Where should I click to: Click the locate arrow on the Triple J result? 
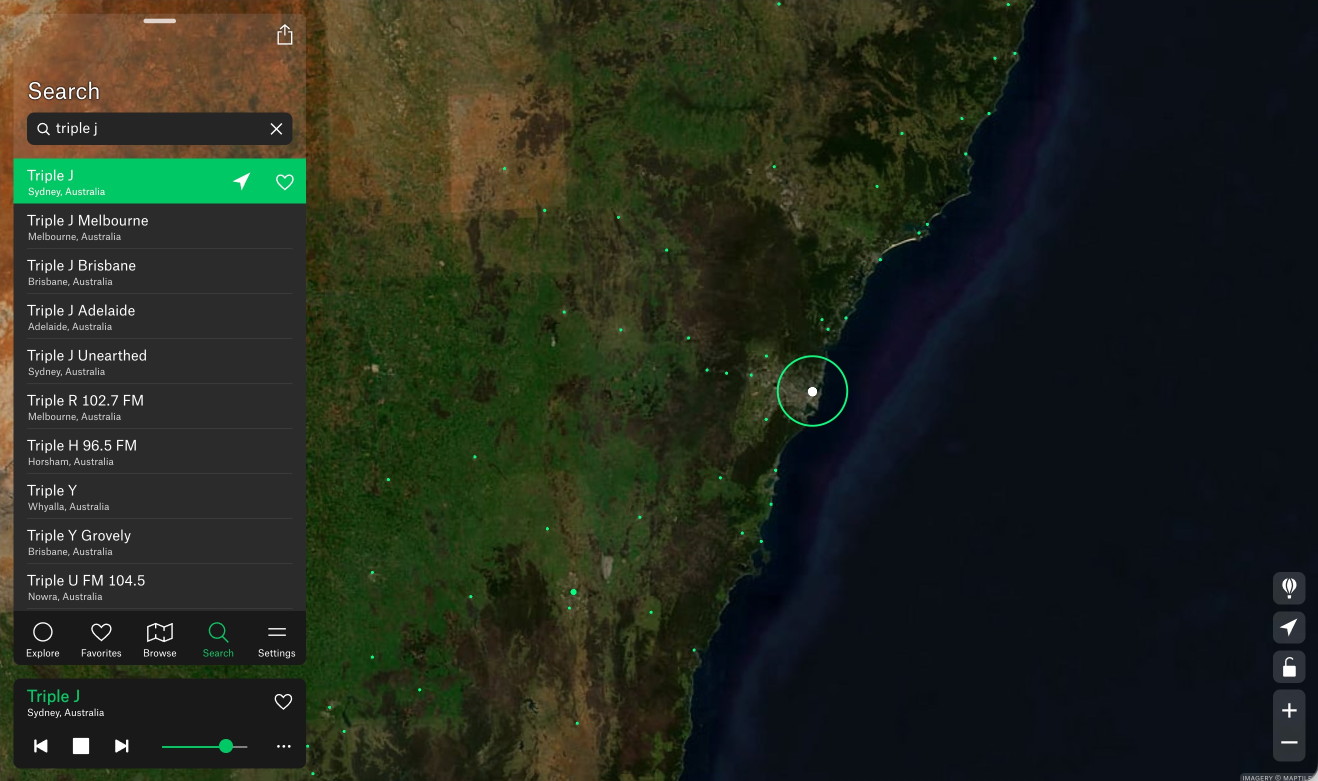point(242,181)
